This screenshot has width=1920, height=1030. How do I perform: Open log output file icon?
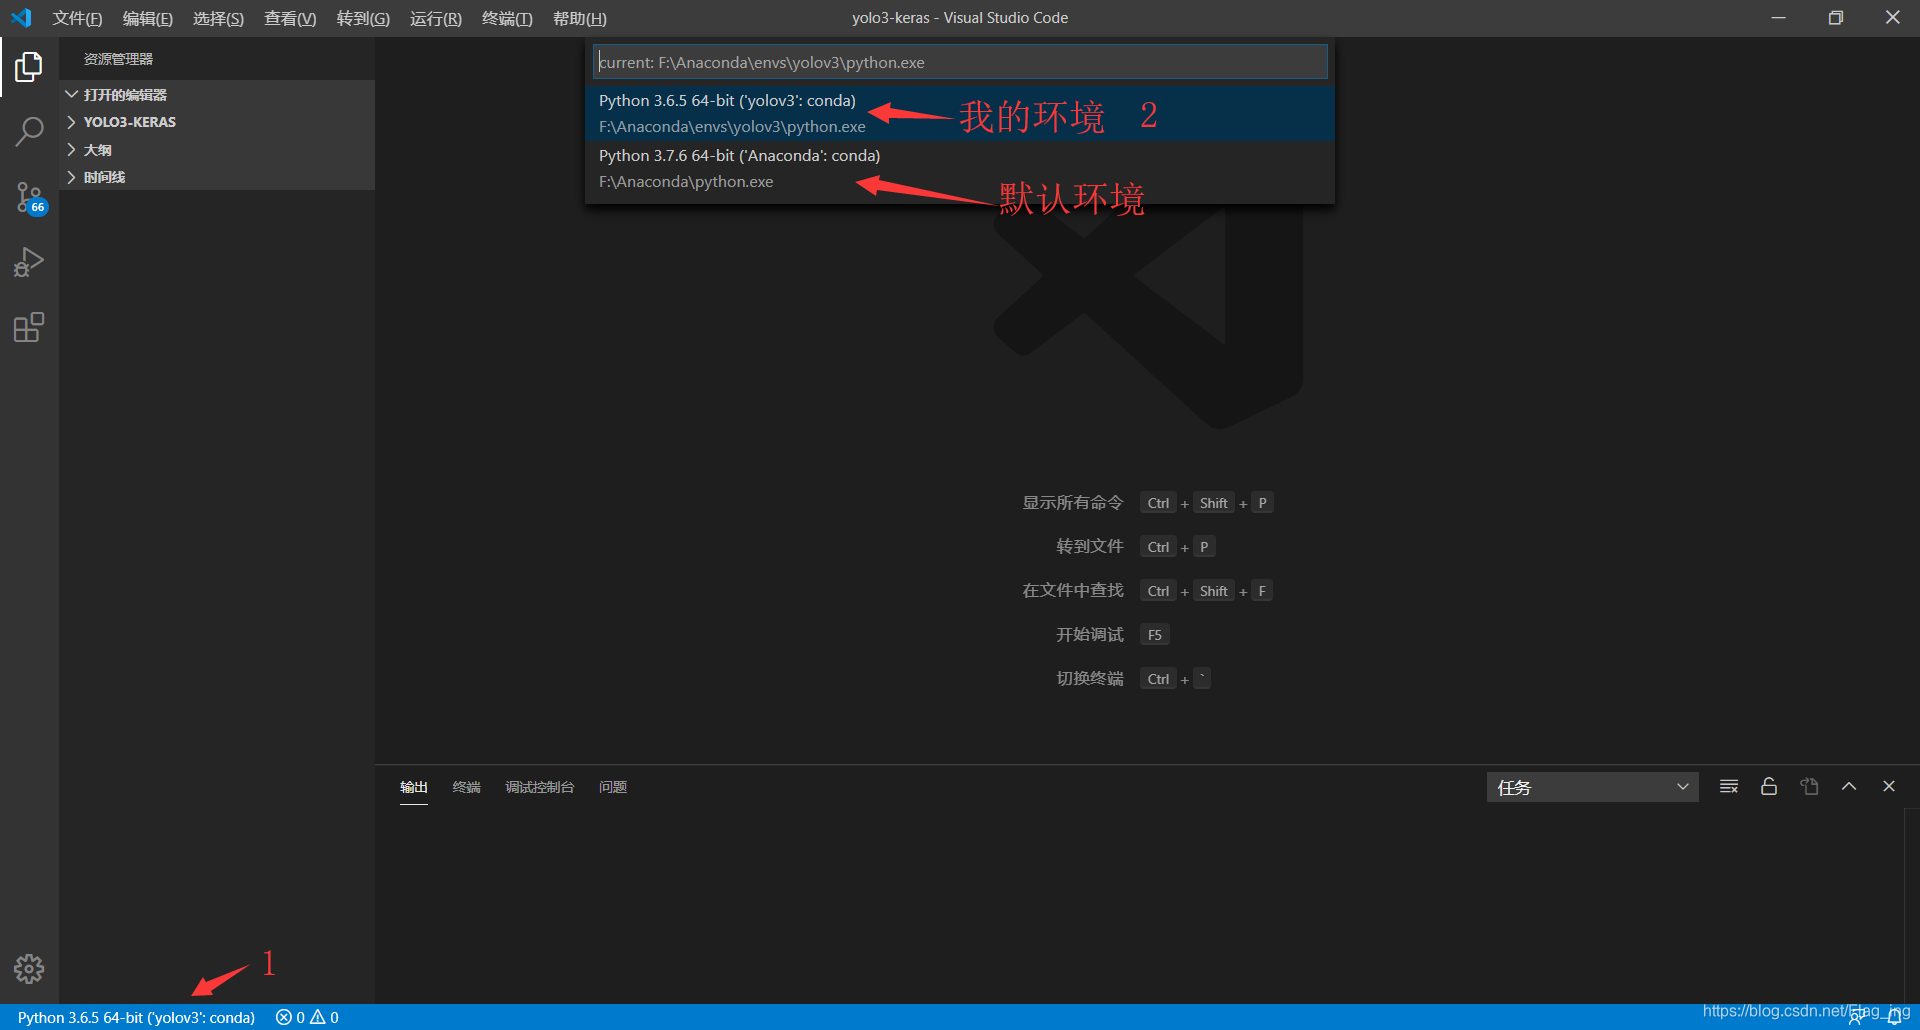[x=1809, y=787]
